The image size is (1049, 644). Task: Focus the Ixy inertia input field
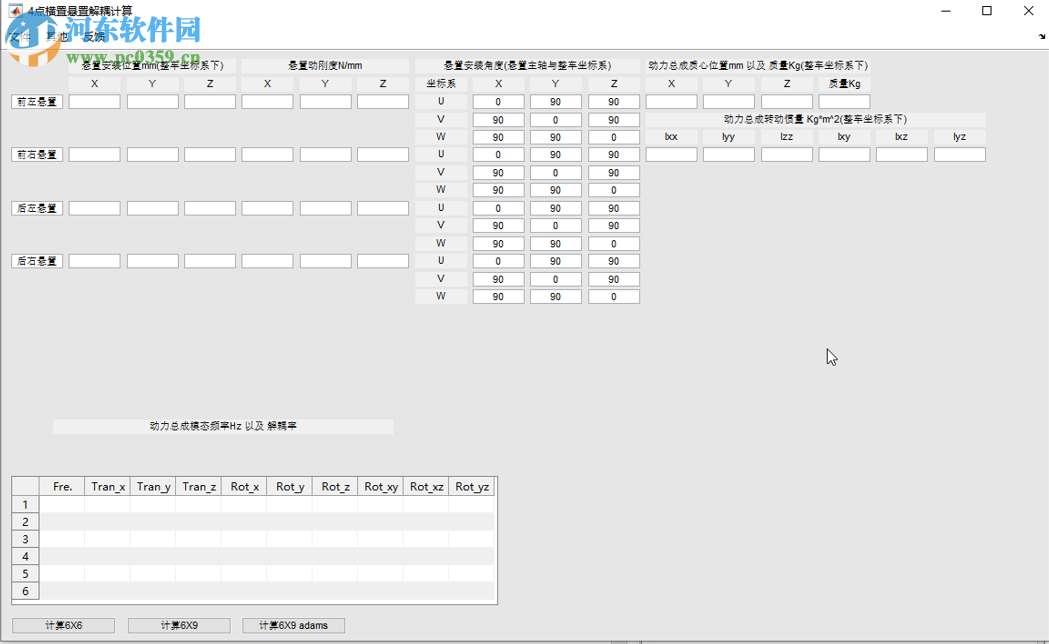pyautogui.click(x=844, y=154)
